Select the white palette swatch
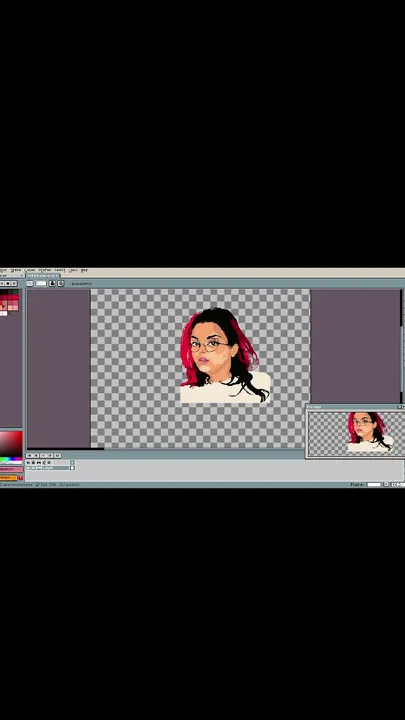The image size is (405, 720). [3, 313]
